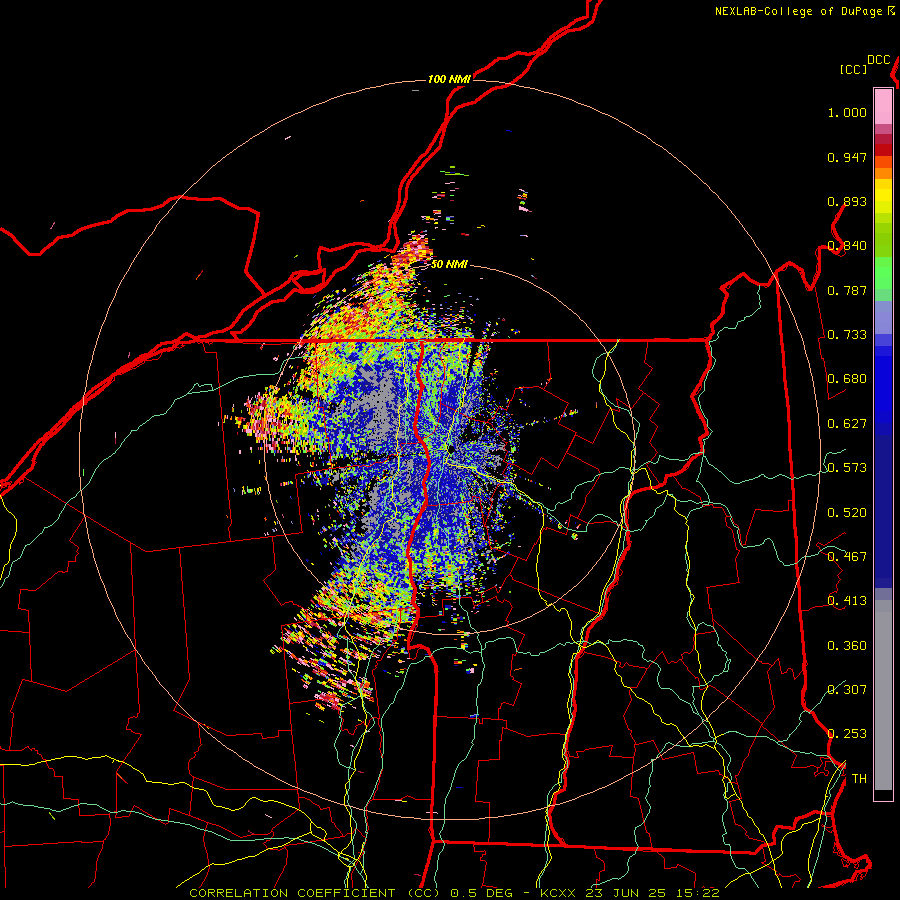This screenshot has width=900, height=900.
Task: Click the TH threshold label
Action: click(859, 779)
